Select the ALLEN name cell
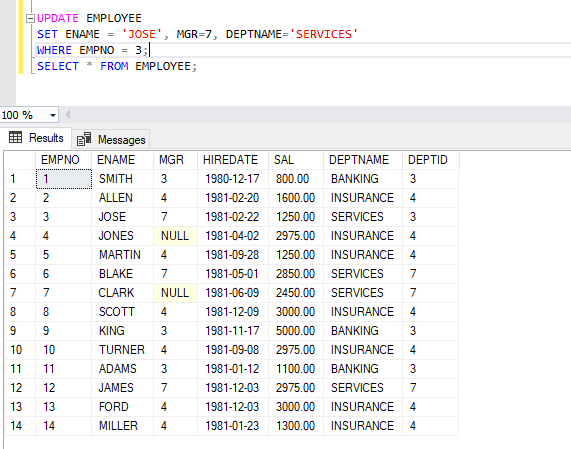Viewport: 571px width, 449px height. coord(122,198)
